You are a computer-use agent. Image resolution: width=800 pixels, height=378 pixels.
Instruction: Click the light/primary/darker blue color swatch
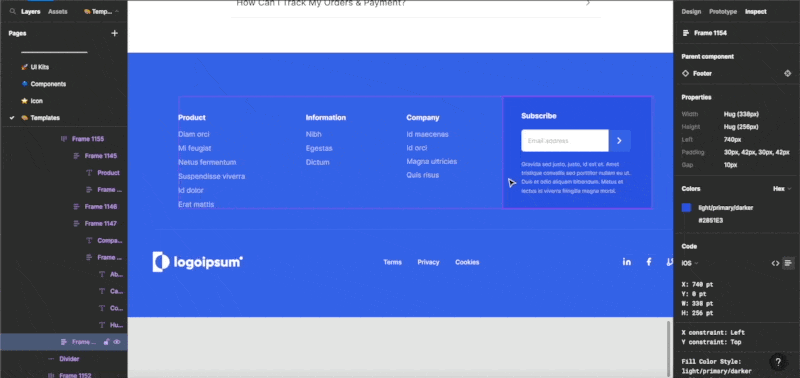[686, 208]
